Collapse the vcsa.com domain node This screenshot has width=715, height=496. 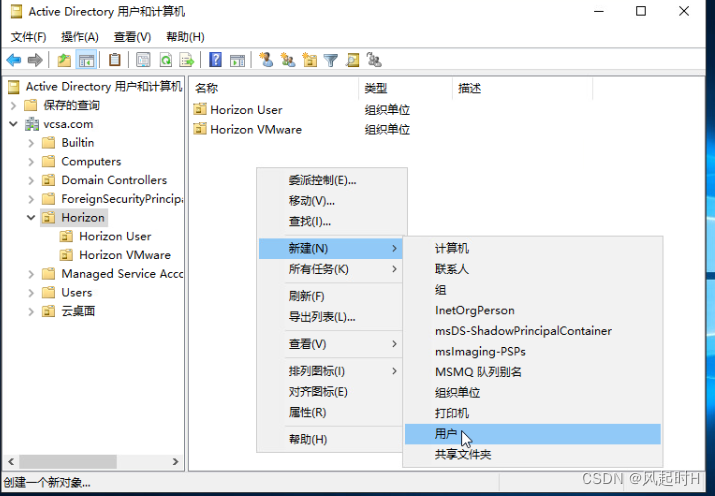click(13, 124)
